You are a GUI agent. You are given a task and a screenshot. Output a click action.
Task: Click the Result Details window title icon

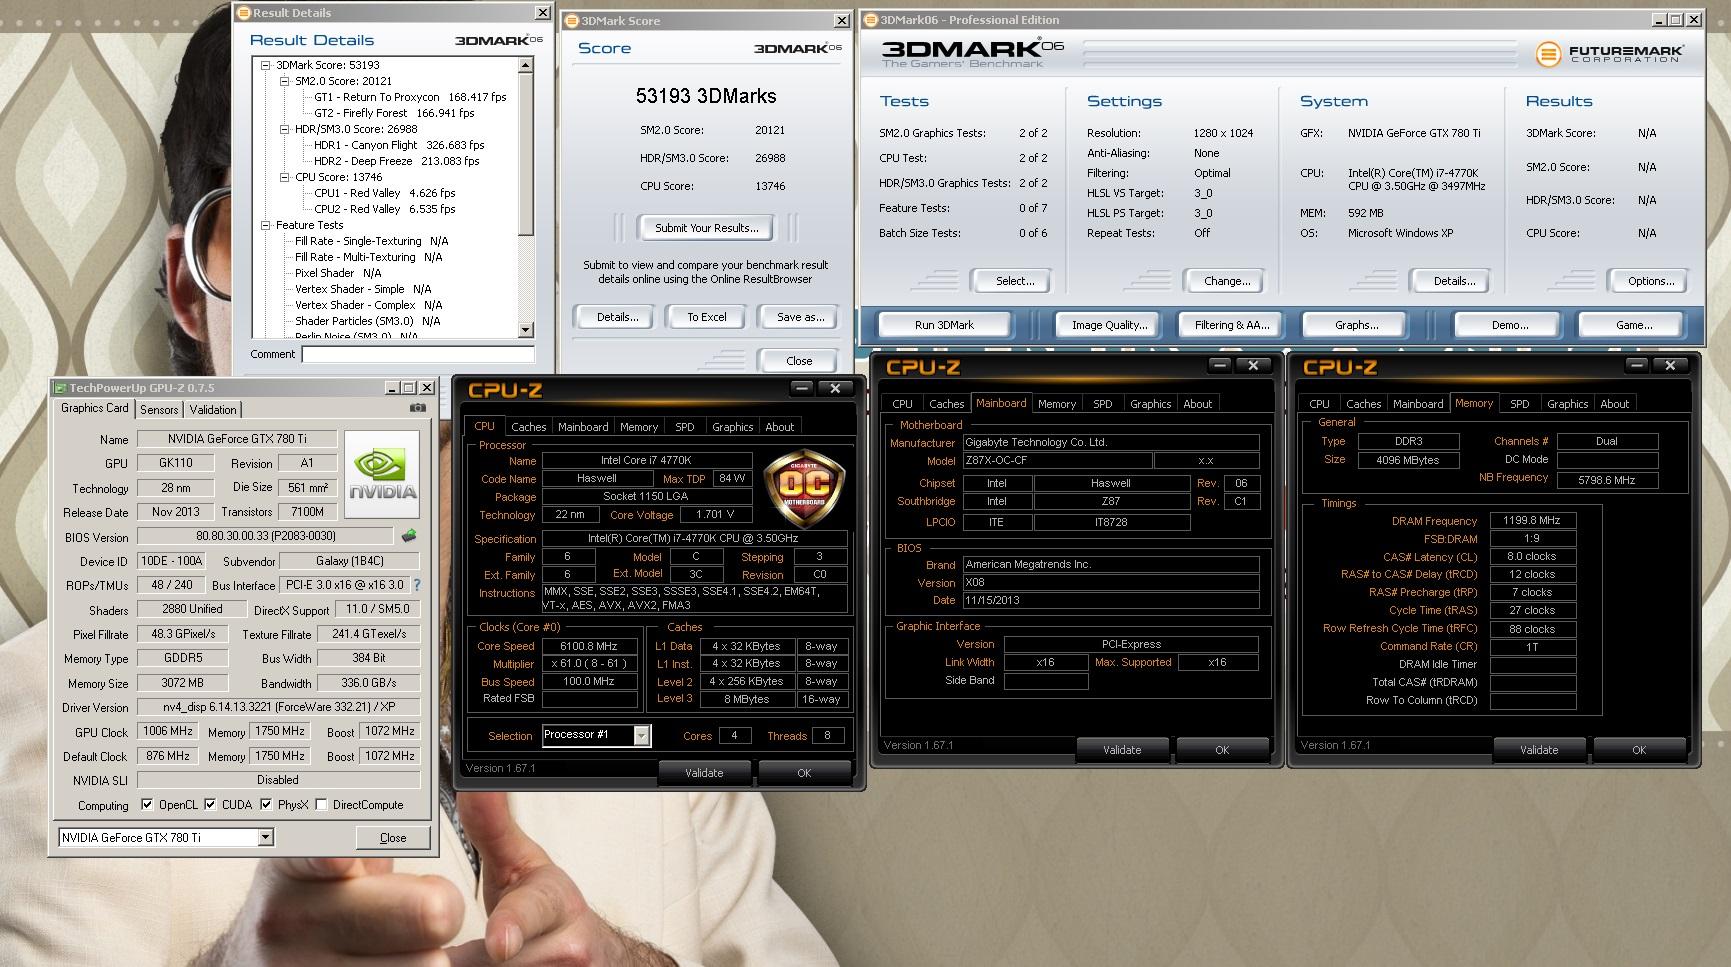[x=243, y=13]
